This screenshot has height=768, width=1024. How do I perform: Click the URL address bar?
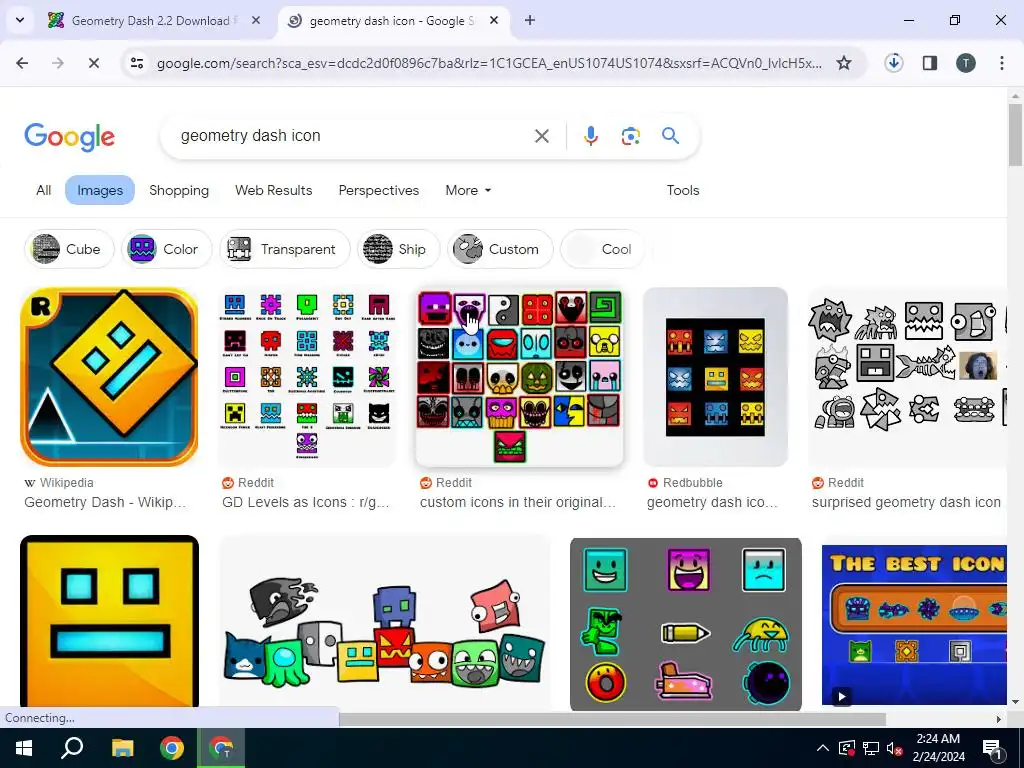point(488,63)
